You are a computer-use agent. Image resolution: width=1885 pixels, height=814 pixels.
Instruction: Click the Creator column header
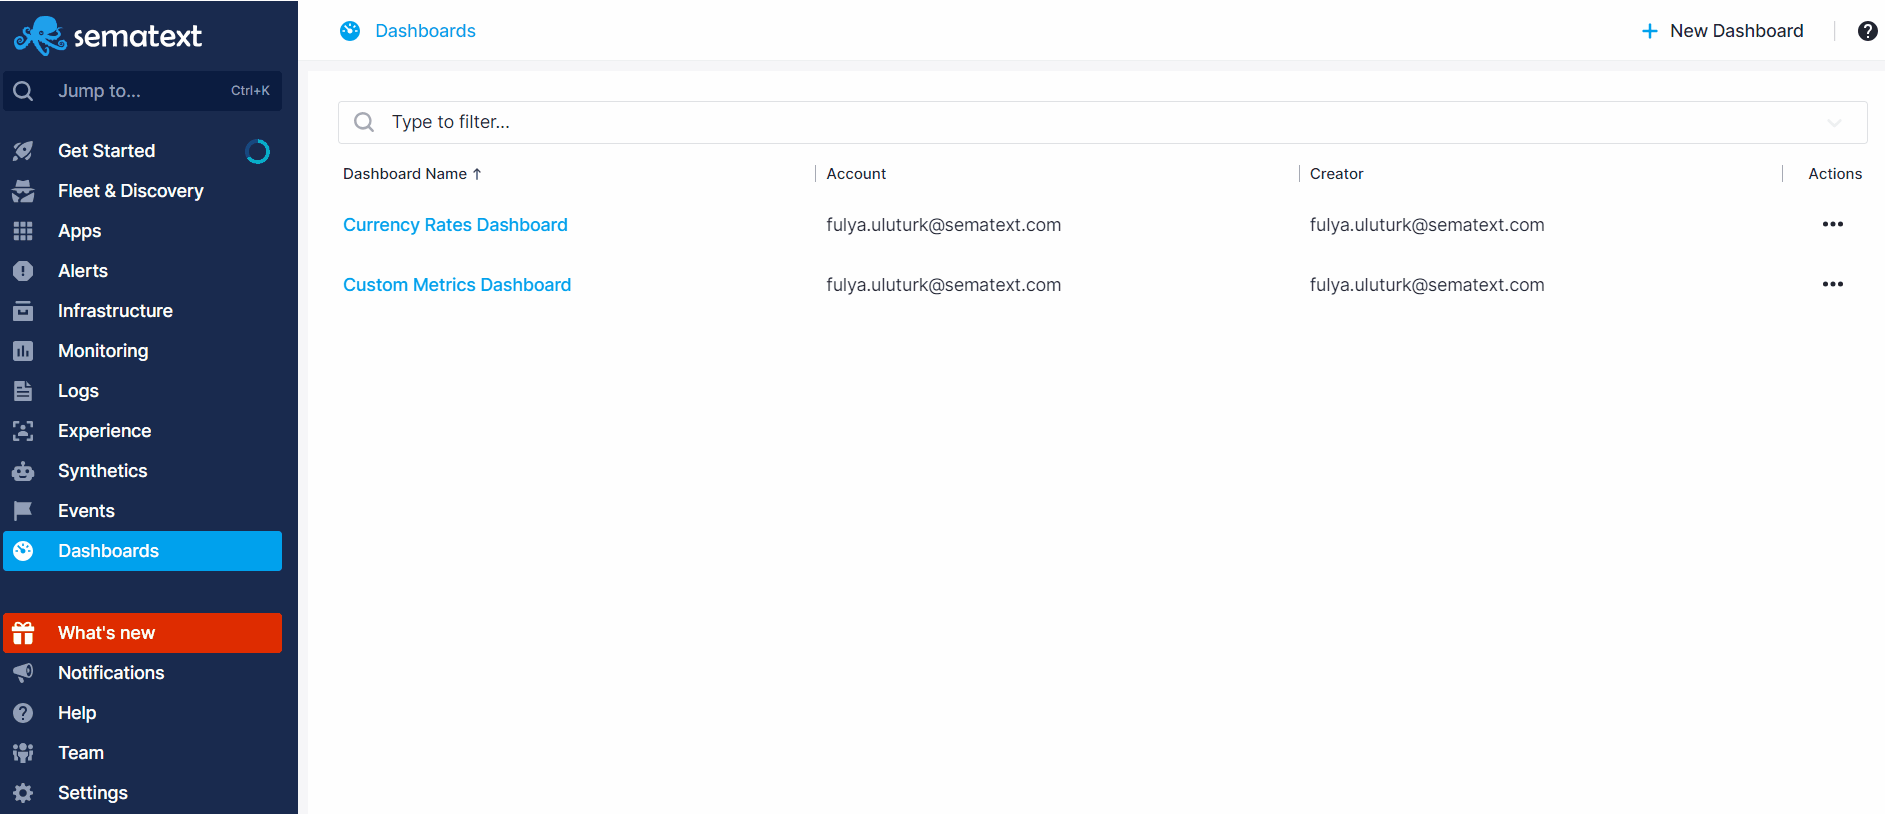pos(1336,174)
